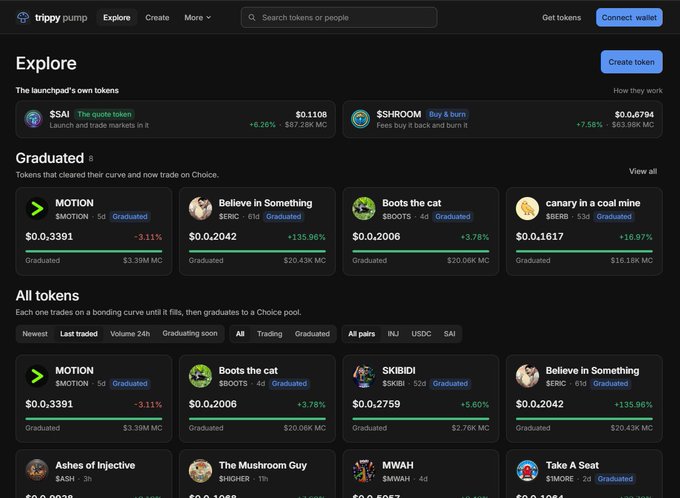Filter tokens by INJ pair
The height and width of the screenshot is (498, 680).
[393, 334]
